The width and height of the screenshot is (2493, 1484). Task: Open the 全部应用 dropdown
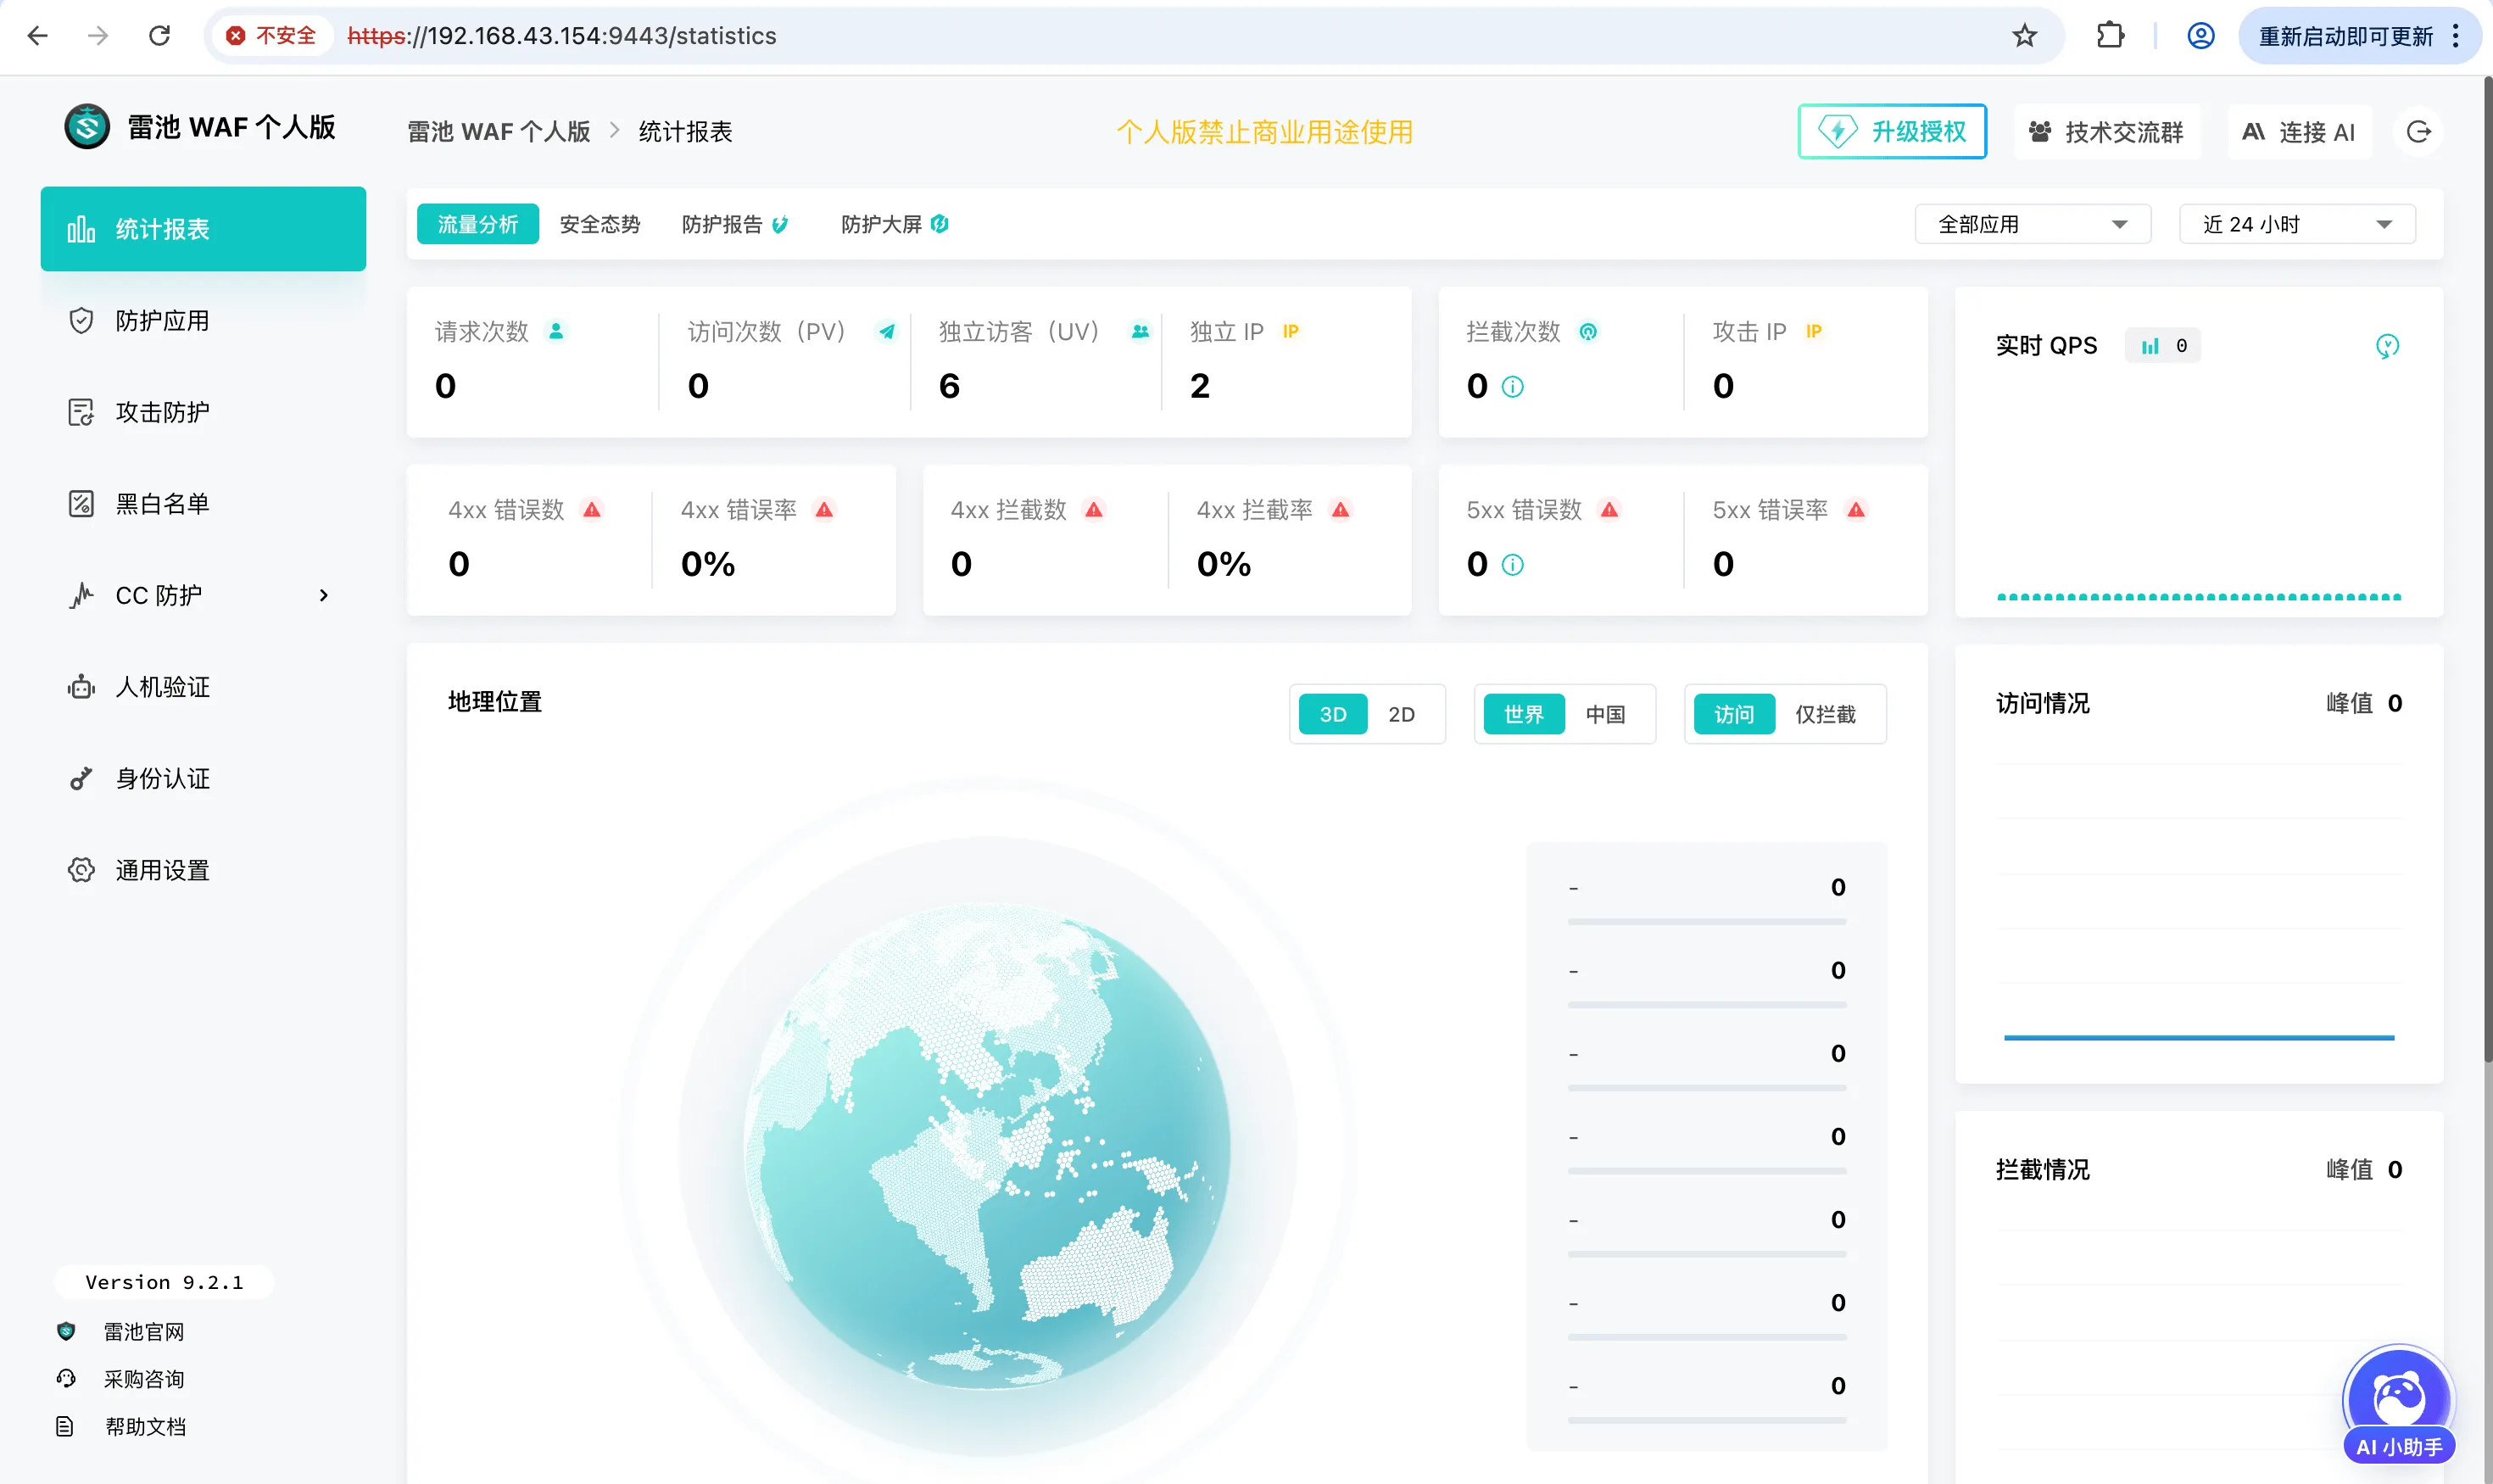tap(2032, 224)
